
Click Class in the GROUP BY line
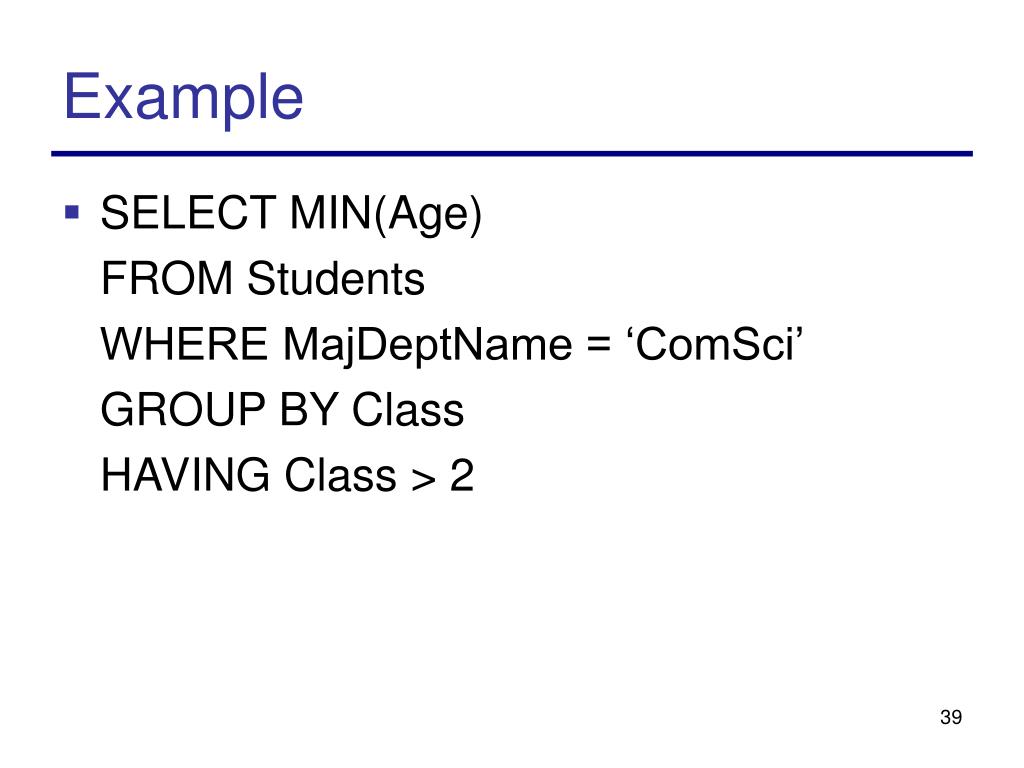point(408,409)
